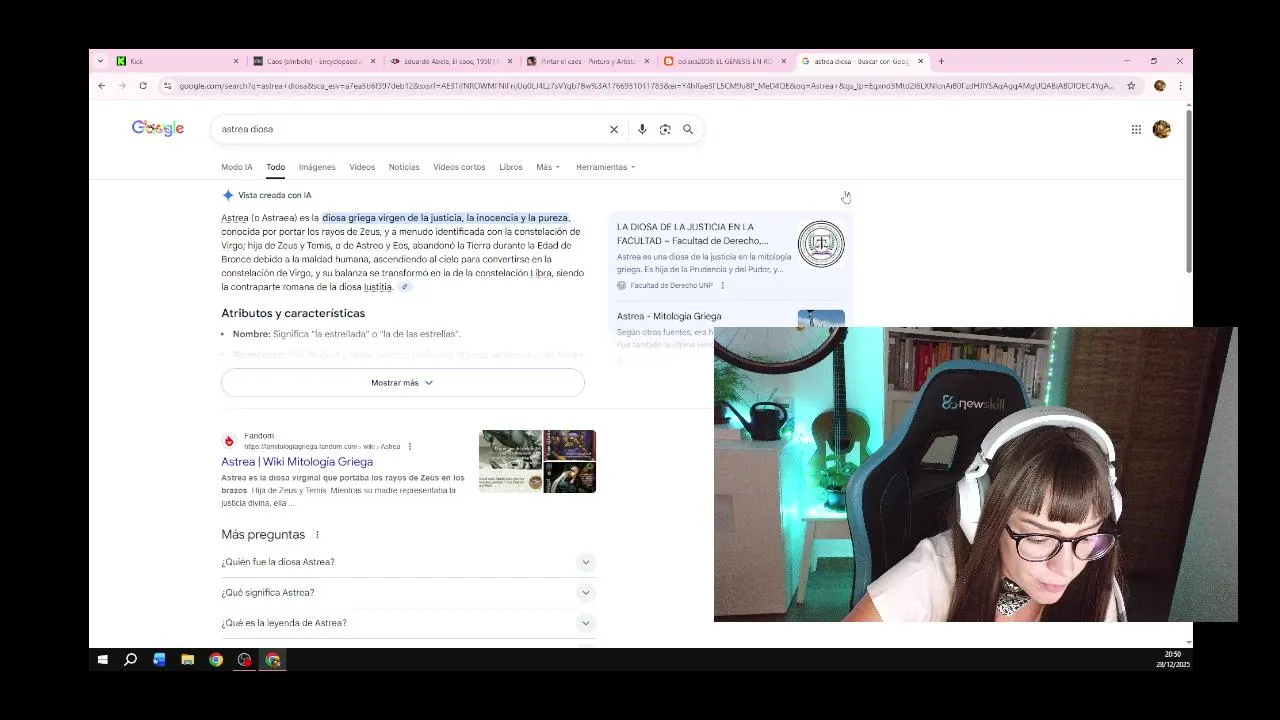Screen dimensions: 1280x720
Task: Open the Windows Start menu
Action: click(102, 660)
